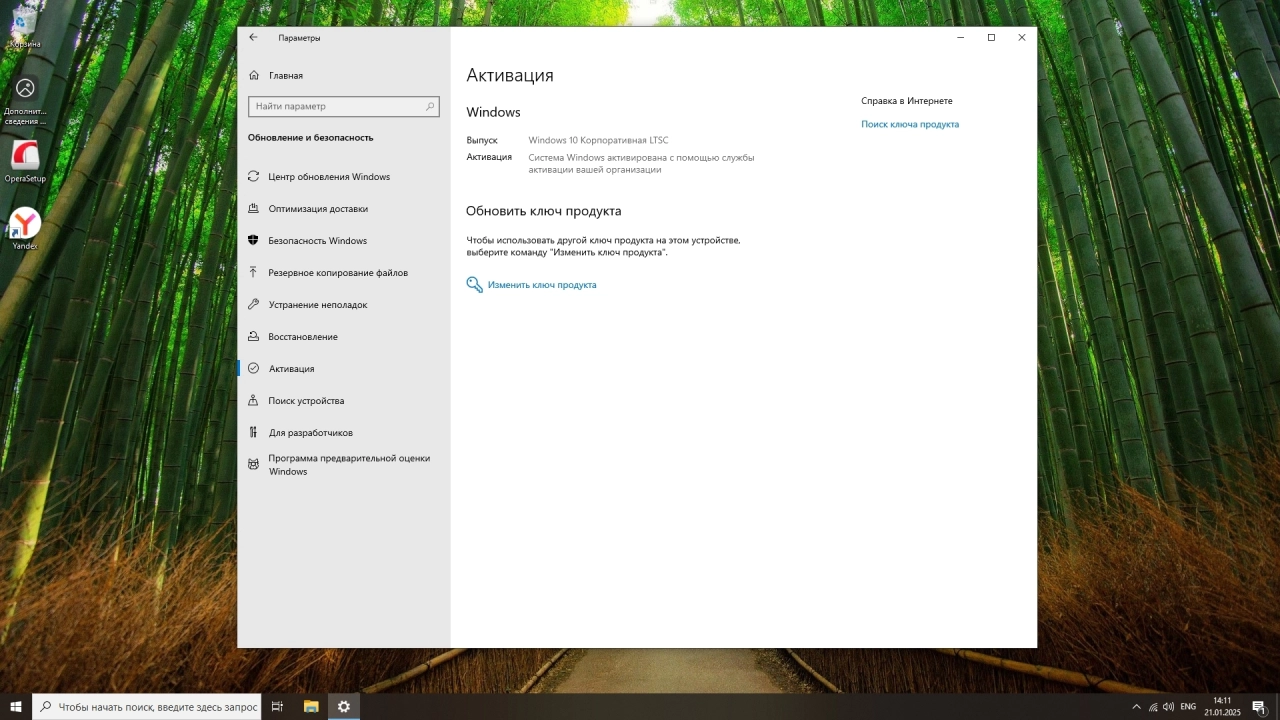The height and width of the screenshot is (720, 1280).
Task: Click the taskbar search box
Action: tap(147, 707)
